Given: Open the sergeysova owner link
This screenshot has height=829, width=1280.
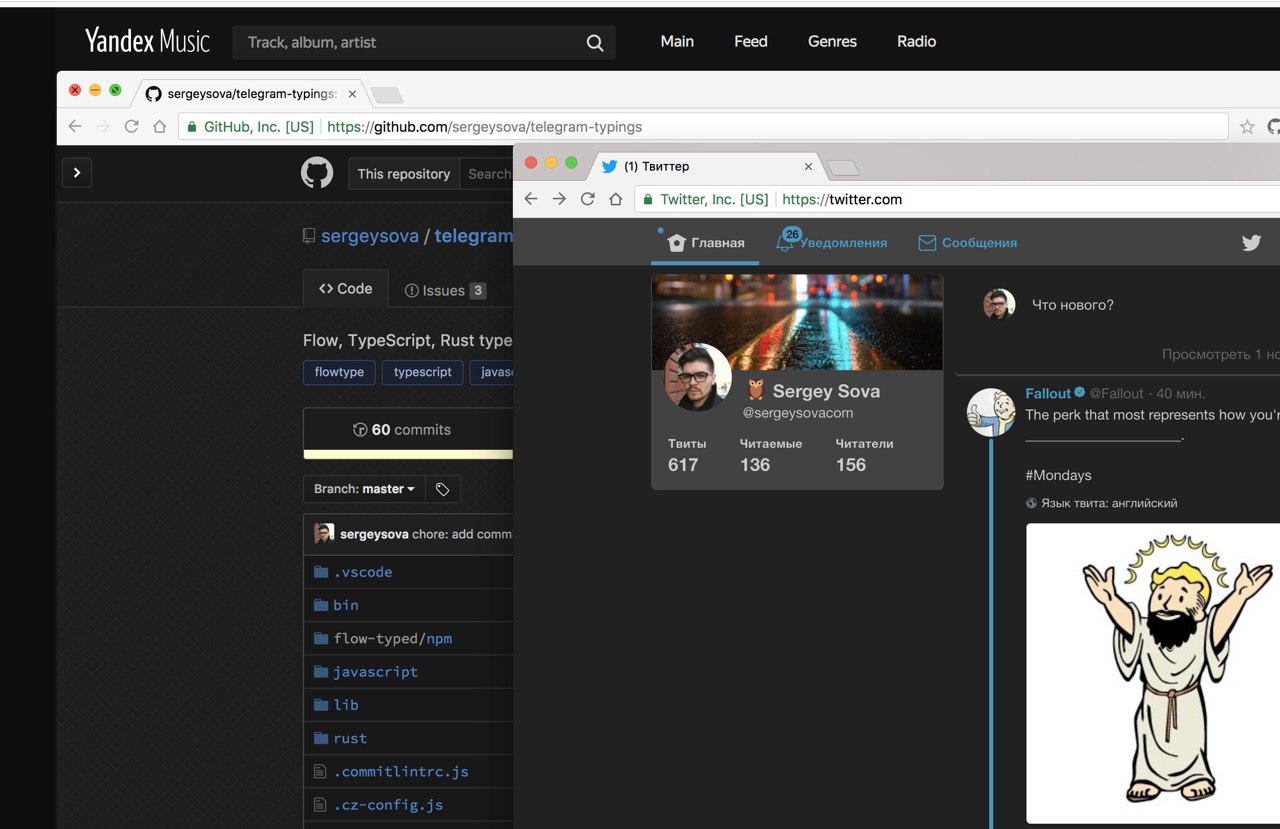Looking at the screenshot, I should (368, 236).
